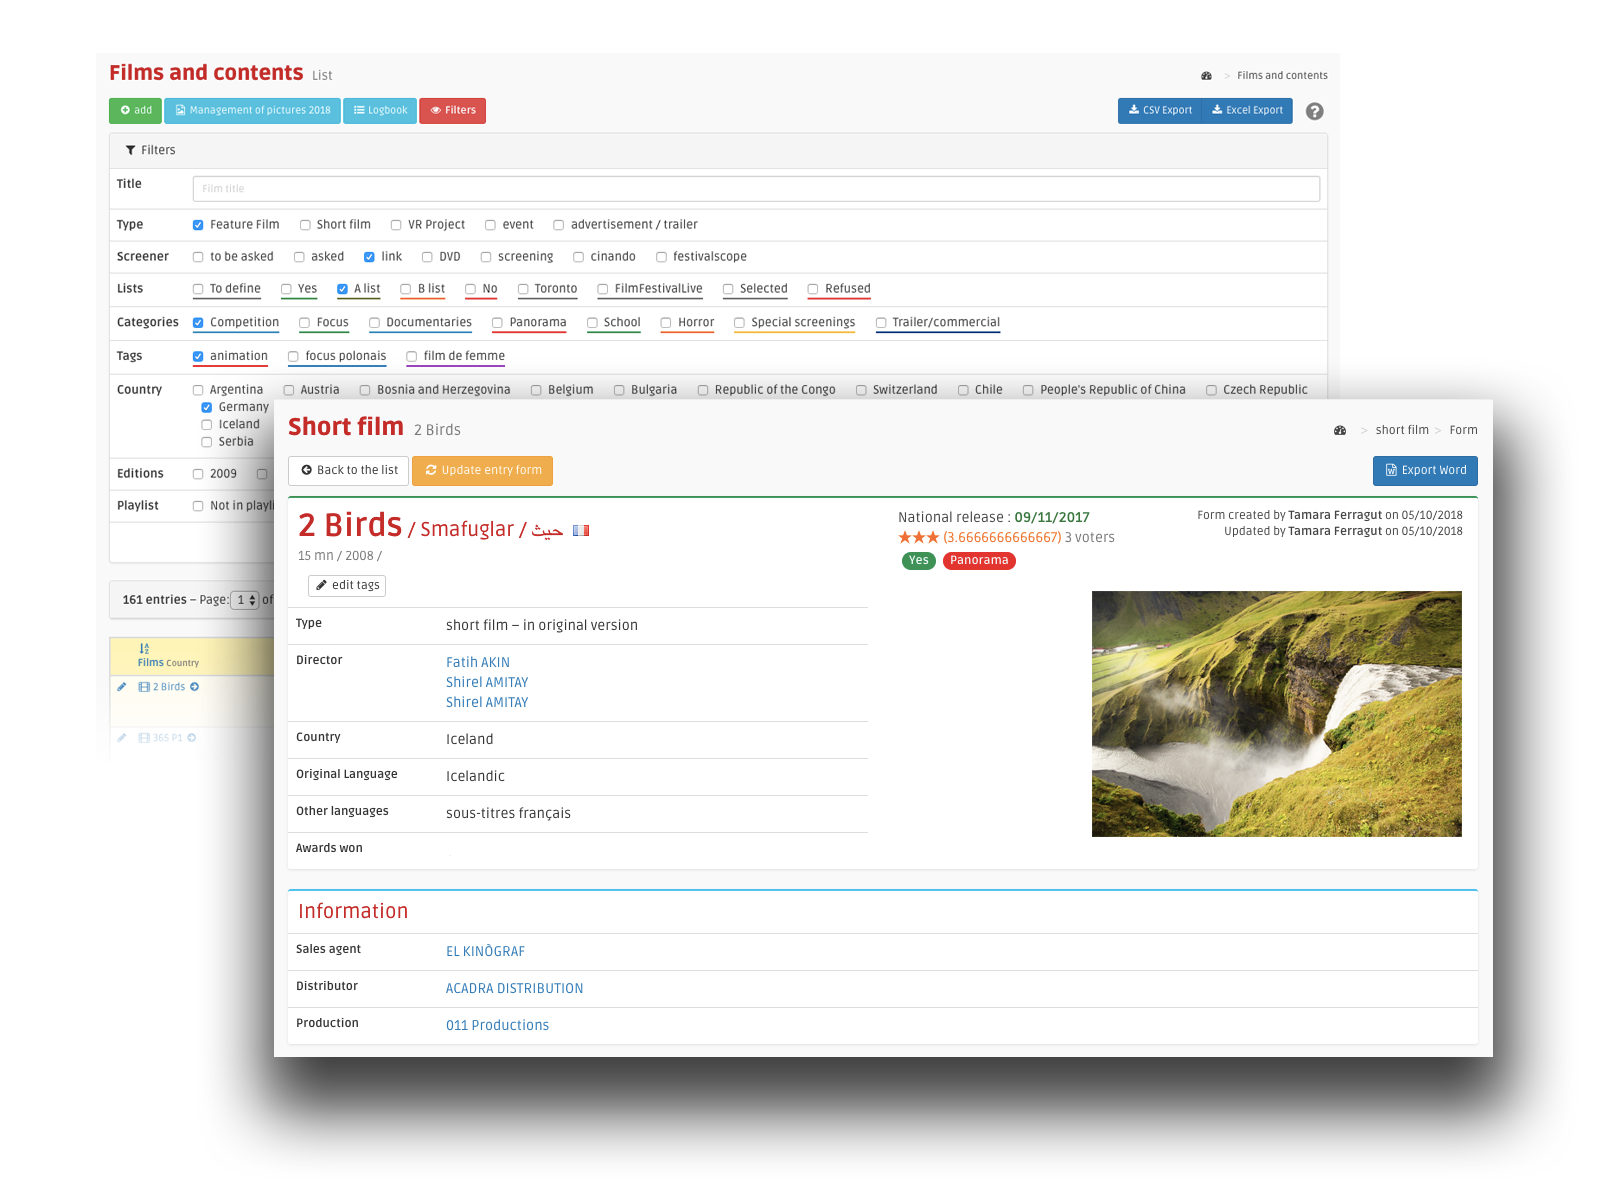This screenshot has width=1600, height=1200.
Task: Toggle the red Filters button
Action: [453, 111]
